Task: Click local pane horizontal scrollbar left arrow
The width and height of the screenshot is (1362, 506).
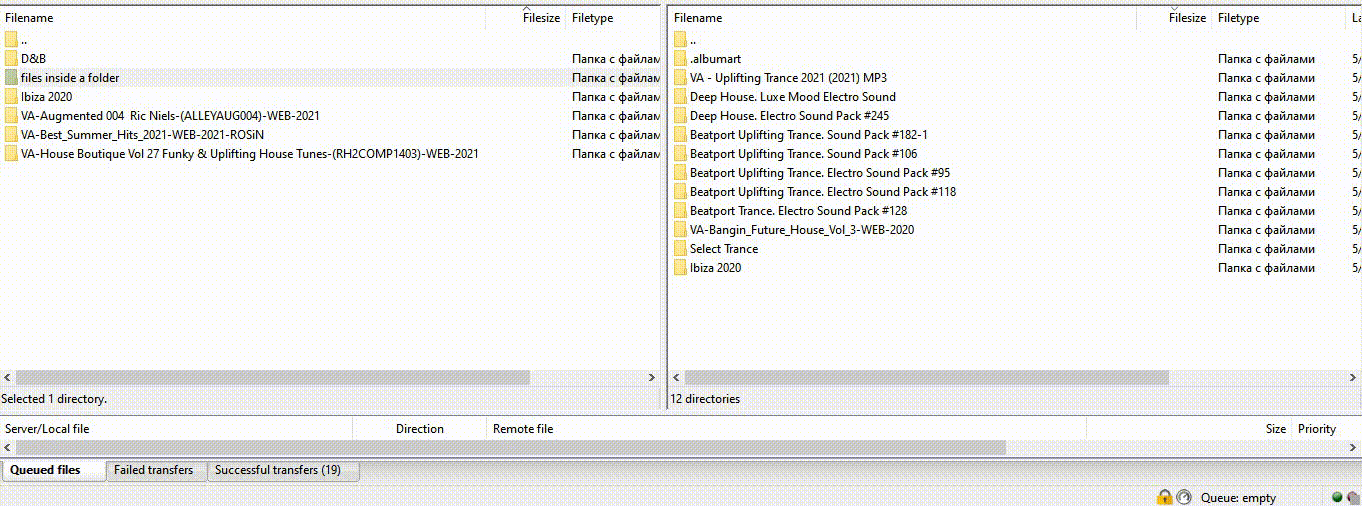Action: point(7,378)
